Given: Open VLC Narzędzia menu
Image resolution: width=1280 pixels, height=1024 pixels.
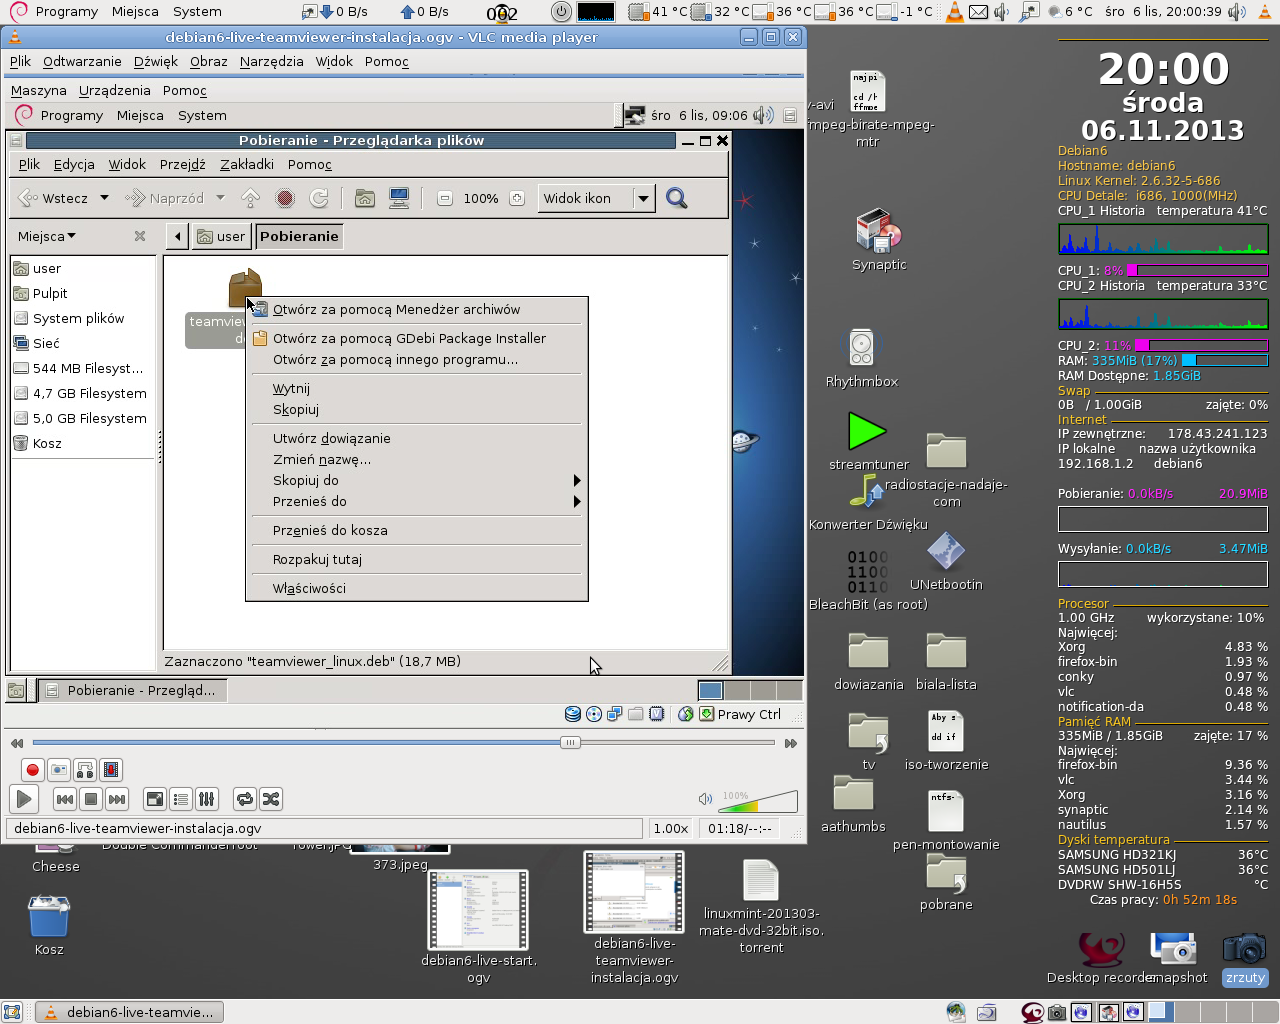Looking at the screenshot, I should (x=272, y=61).
